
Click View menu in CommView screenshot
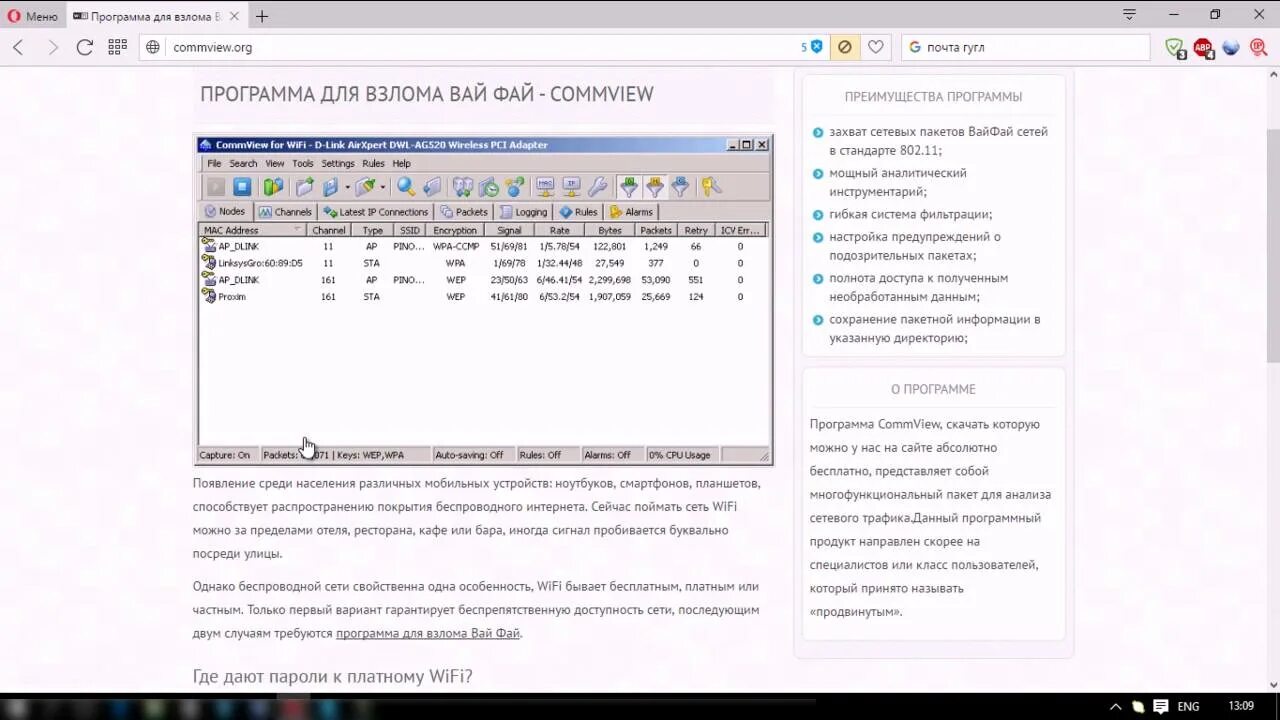point(274,163)
